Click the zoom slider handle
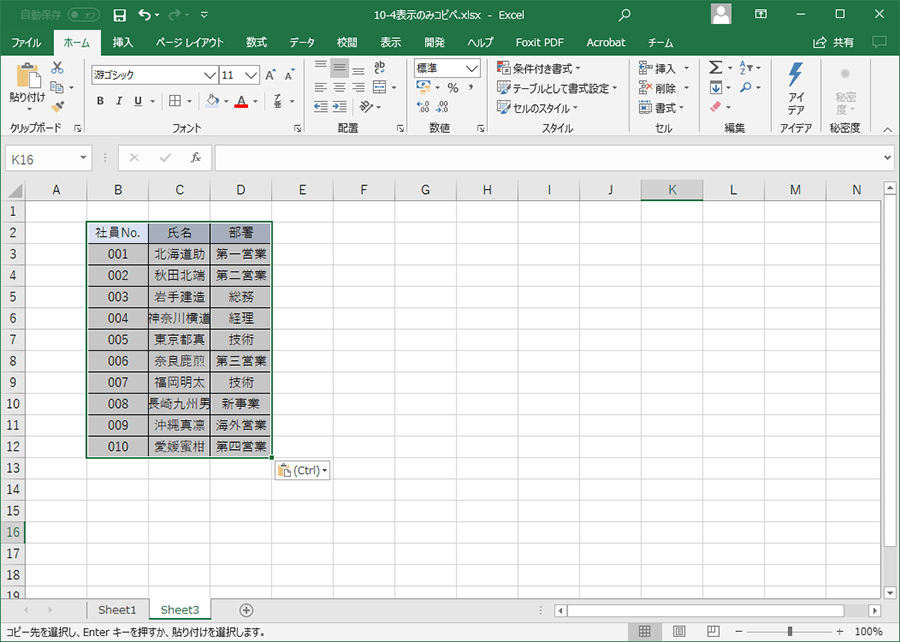The width and height of the screenshot is (900, 642). tap(790, 632)
